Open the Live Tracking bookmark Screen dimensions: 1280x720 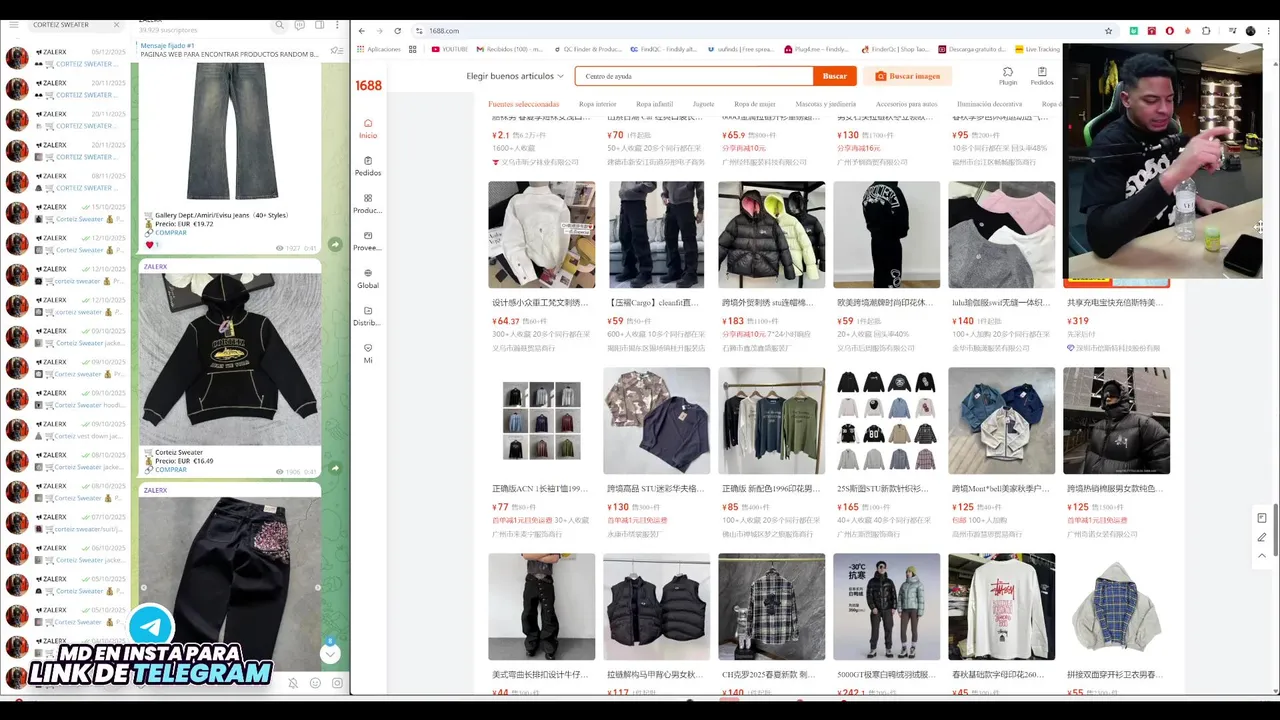[x=1037, y=49]
